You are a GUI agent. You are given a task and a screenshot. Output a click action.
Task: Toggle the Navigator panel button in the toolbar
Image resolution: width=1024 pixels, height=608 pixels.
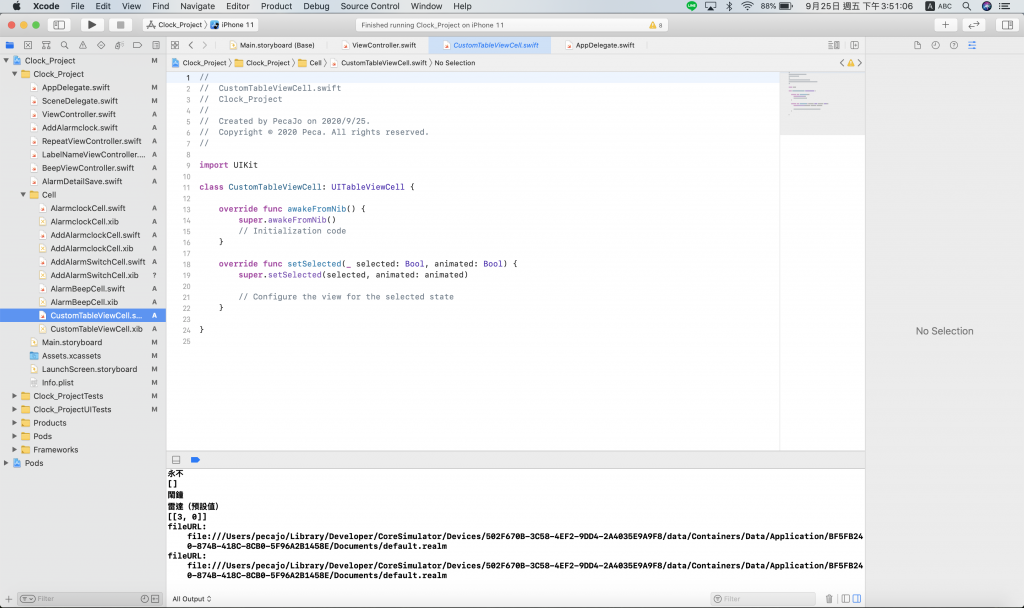(x=59, y=25)
